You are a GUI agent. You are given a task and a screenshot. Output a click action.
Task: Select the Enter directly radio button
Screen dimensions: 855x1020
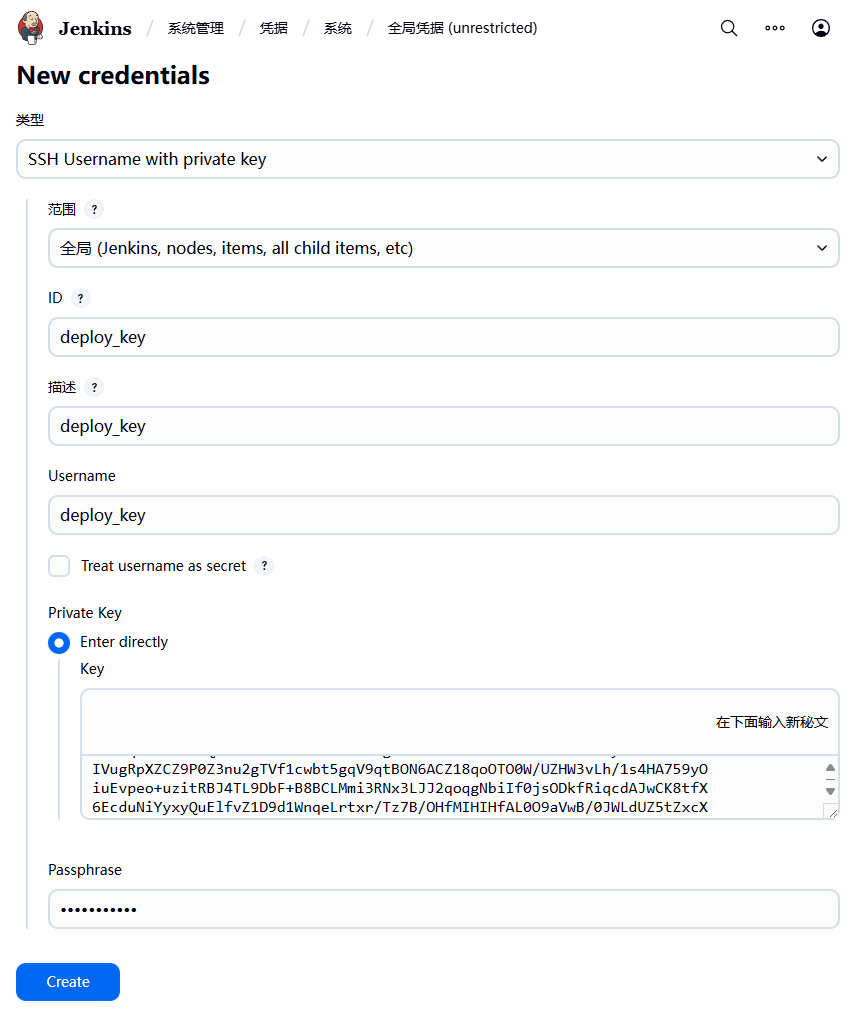59,643
